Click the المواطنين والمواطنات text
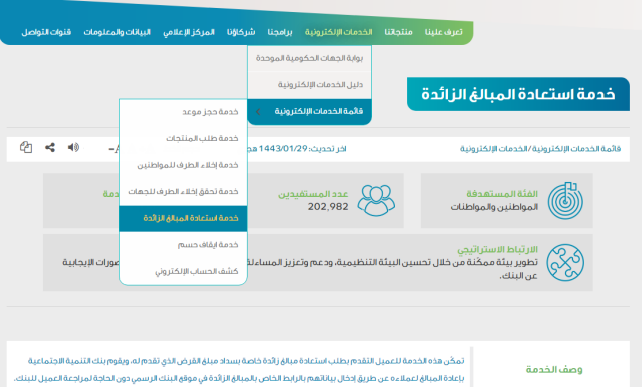This screenshot has width=642, height=387. coord(494,207)
